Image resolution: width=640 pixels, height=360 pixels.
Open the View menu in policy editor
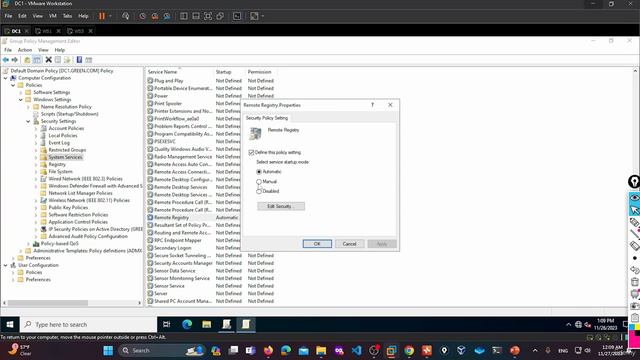point(43,50)
